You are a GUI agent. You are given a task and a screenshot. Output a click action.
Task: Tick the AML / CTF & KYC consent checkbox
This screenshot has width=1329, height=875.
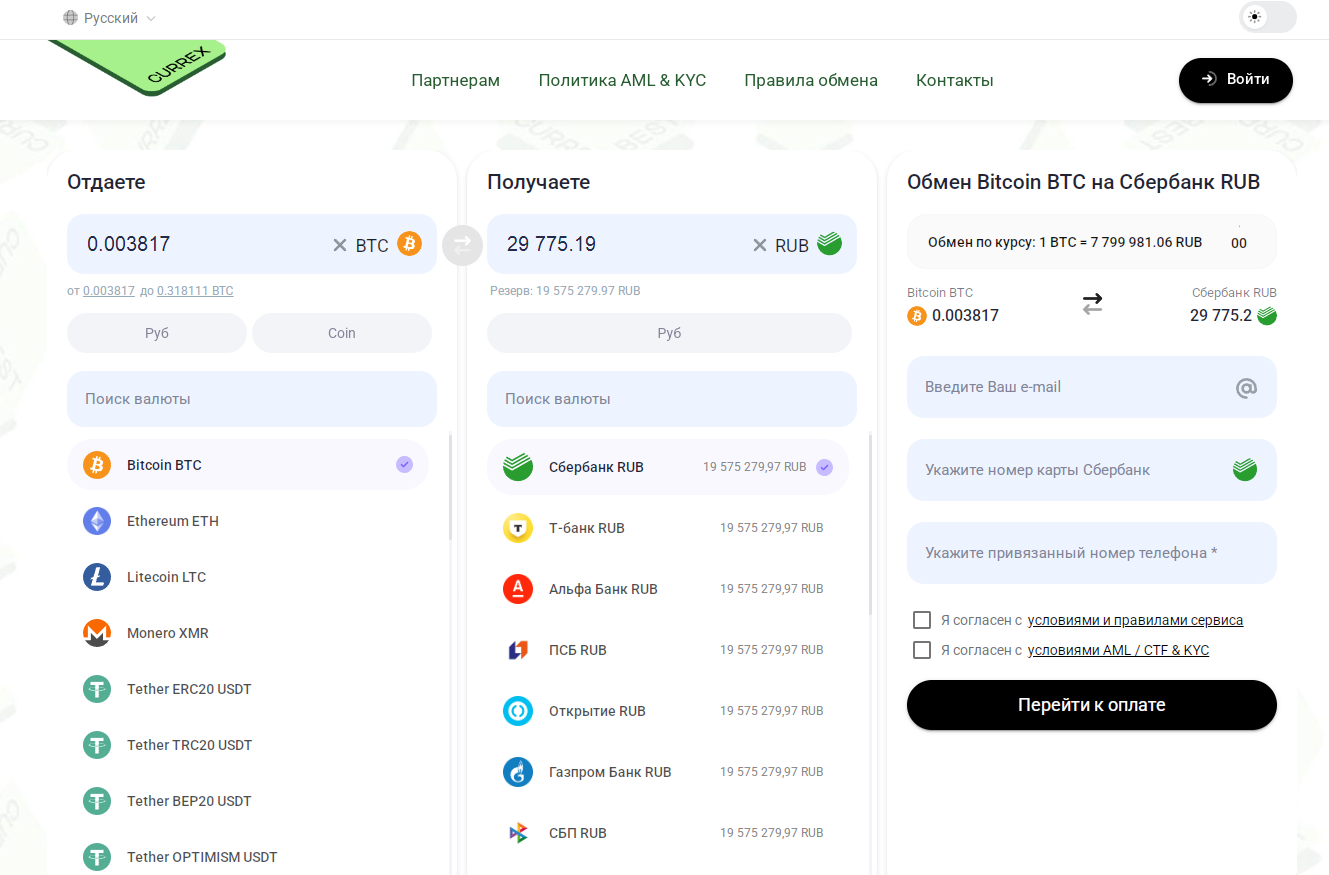922,650
